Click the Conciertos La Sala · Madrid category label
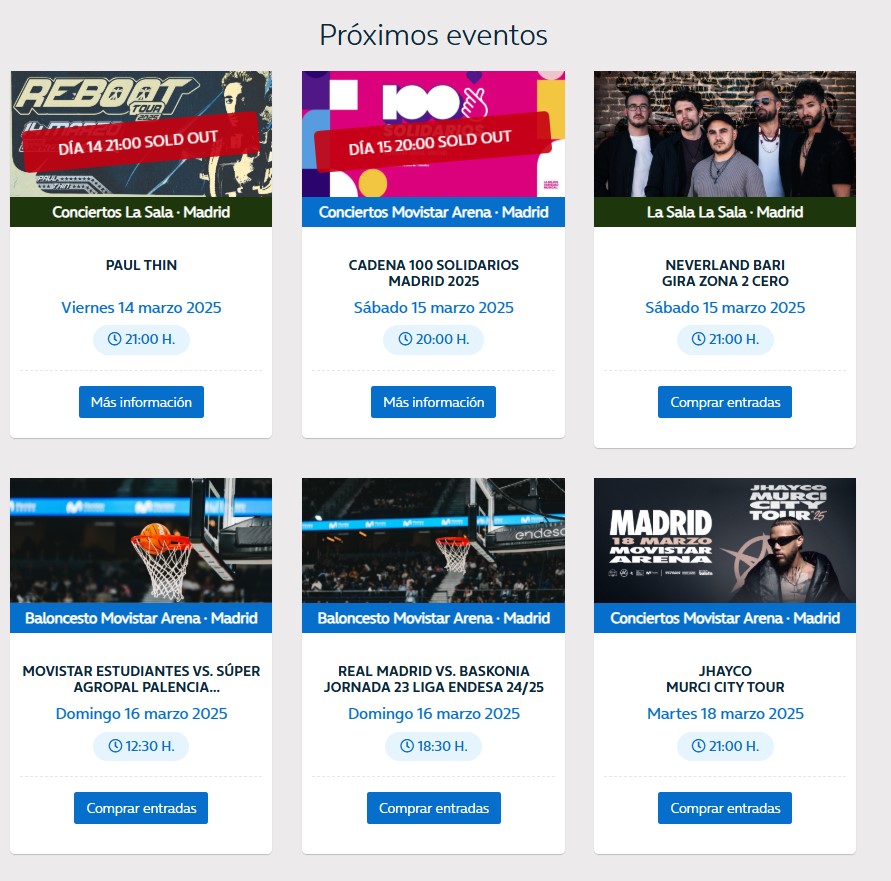The height and width of the screenshot is (881, 891). point(141,212)
